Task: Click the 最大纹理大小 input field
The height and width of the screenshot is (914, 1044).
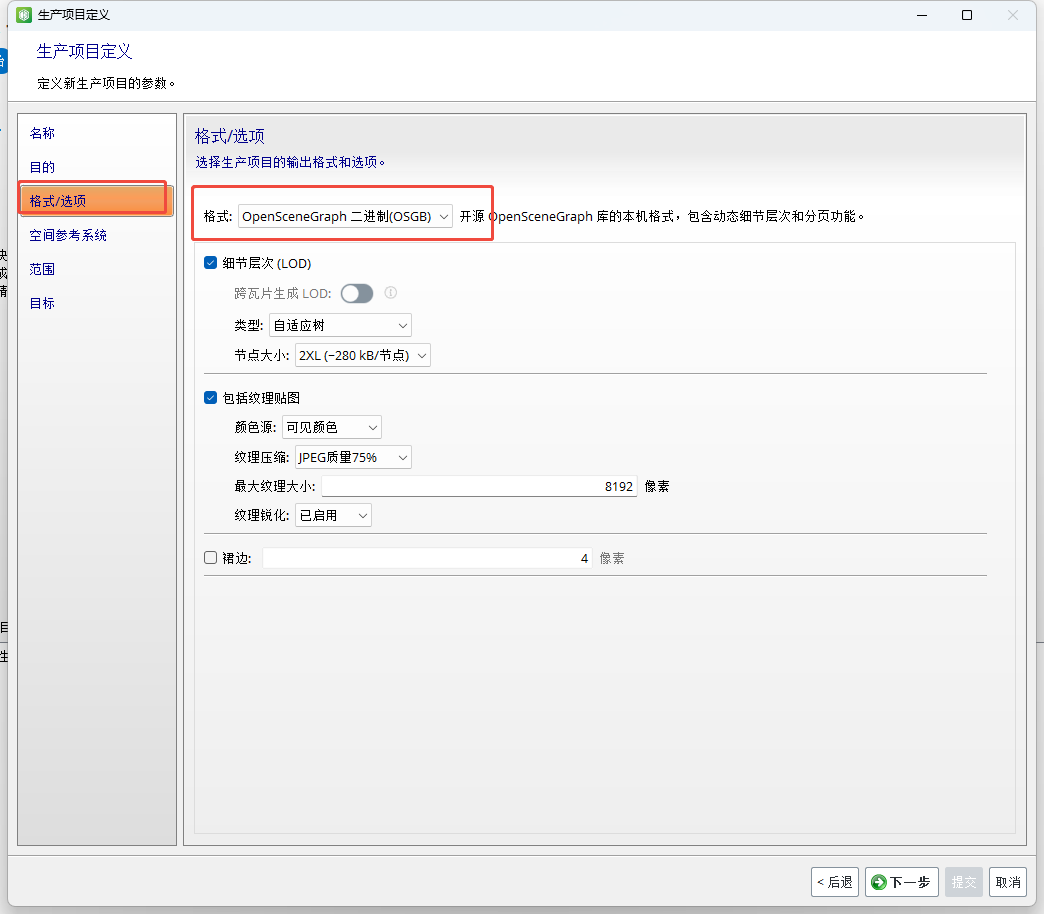Action: pyautogui.click(x=479, y=487)
